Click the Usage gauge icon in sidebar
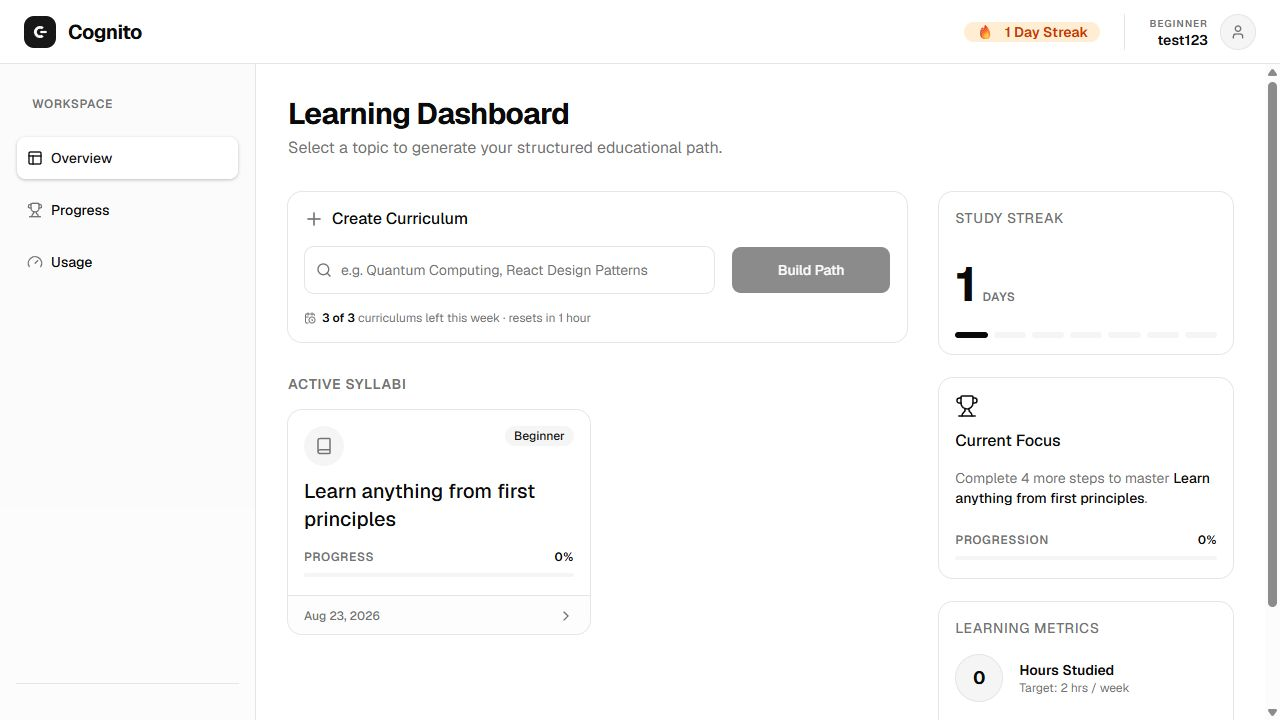 (35, 262)
